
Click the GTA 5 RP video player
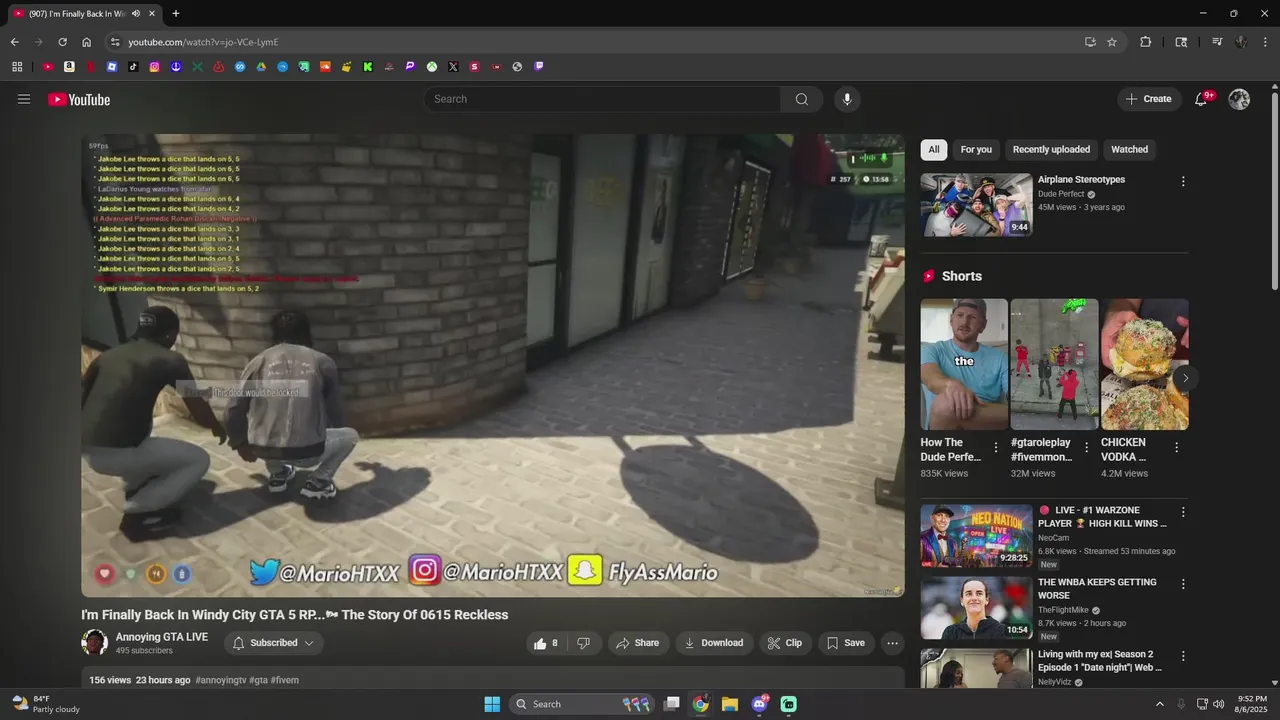(x=492, y=365)
